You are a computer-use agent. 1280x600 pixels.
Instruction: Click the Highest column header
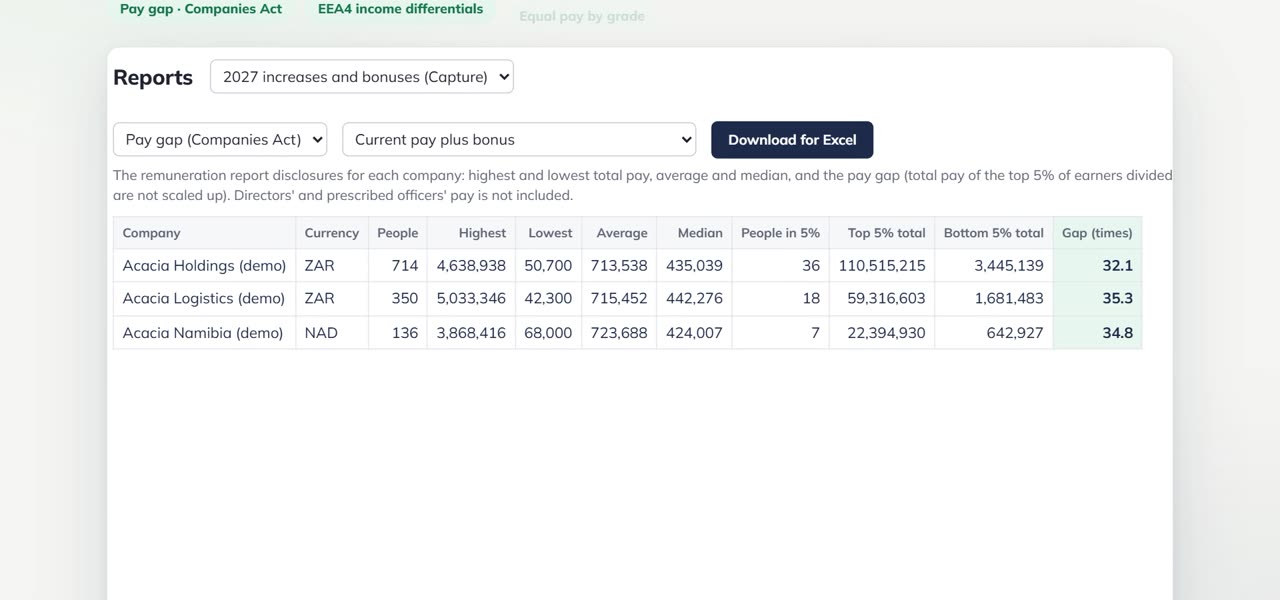[x=472, y=233]
